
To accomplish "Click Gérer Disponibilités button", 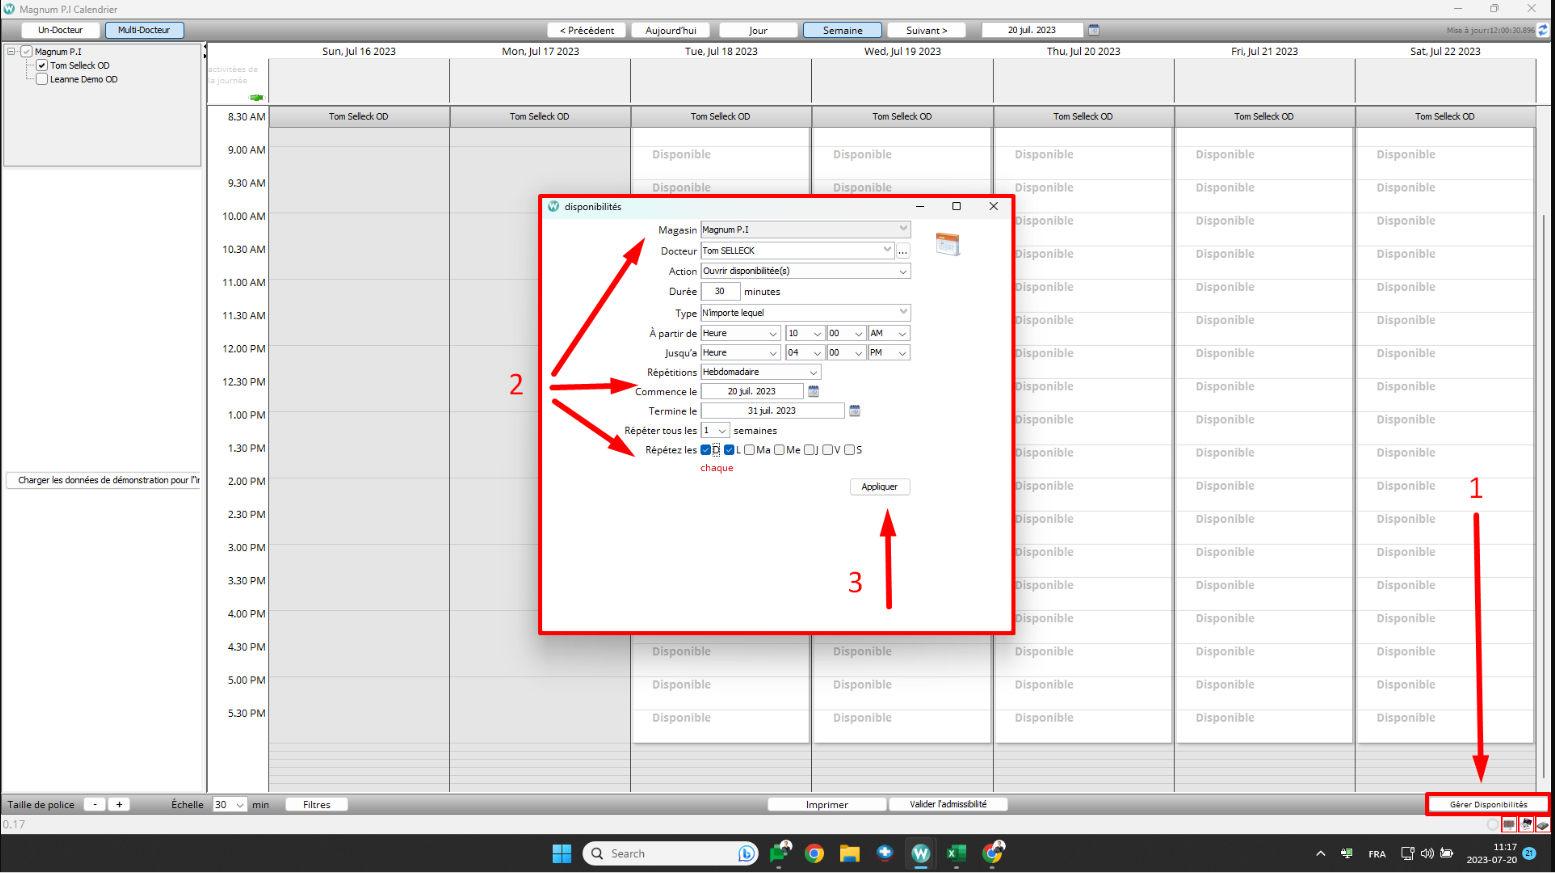I will (x=1487, y=804).
